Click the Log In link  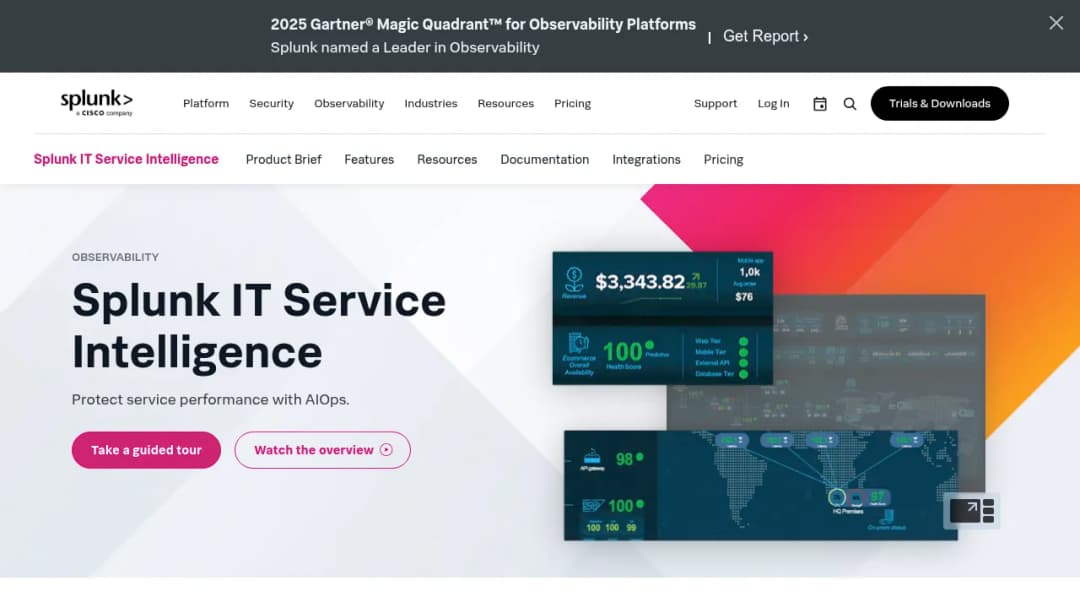(x=773, y=103)
